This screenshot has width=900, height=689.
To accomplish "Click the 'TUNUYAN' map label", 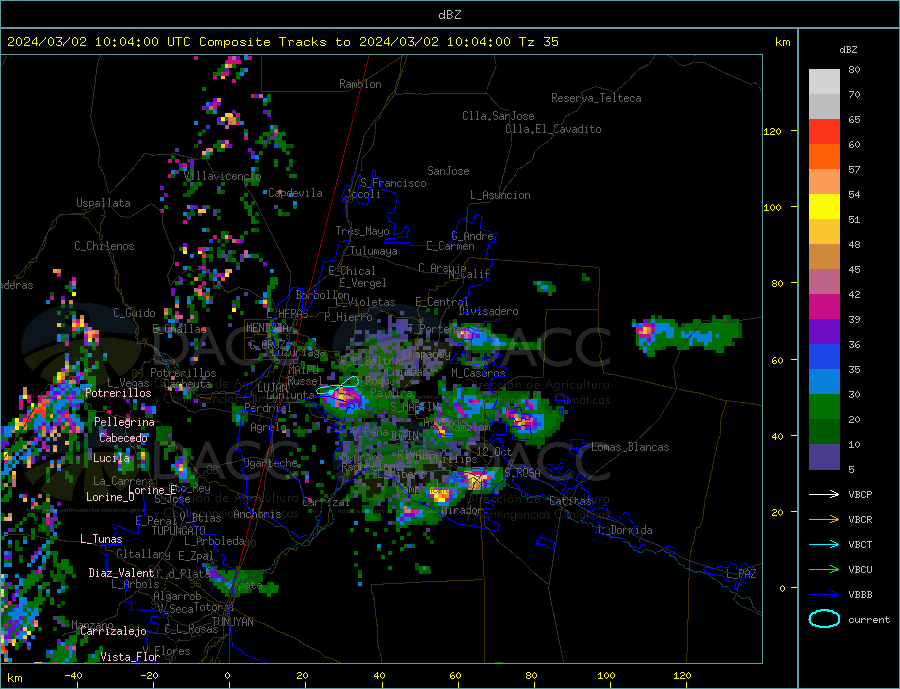I will 232,622.
